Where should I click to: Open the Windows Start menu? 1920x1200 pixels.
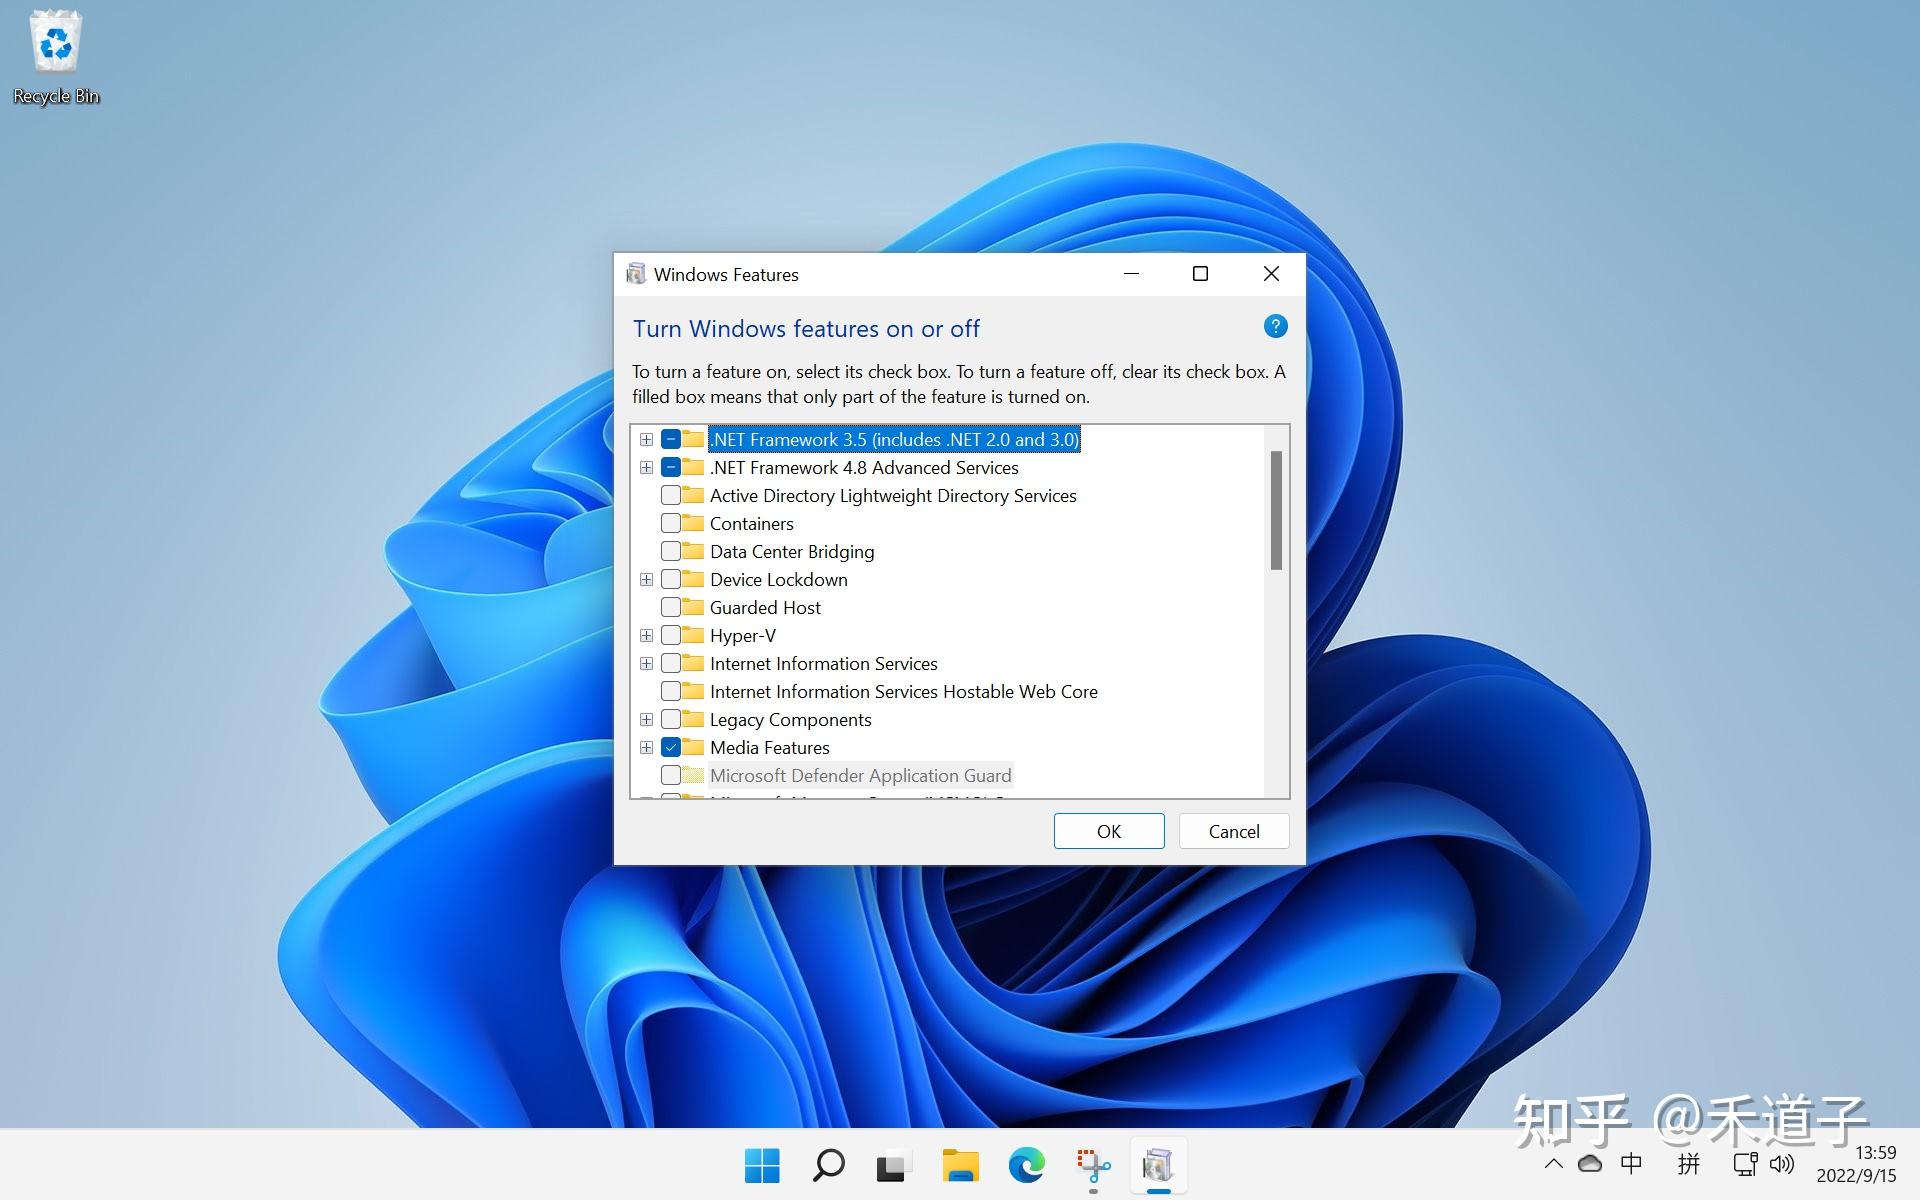[x=762, y=1165]
